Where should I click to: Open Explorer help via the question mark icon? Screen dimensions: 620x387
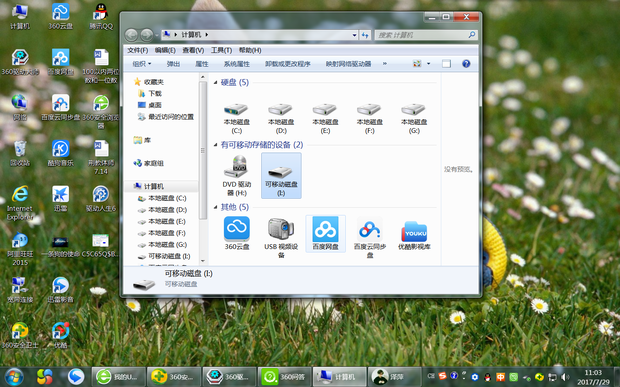click(x=466, y=64)
